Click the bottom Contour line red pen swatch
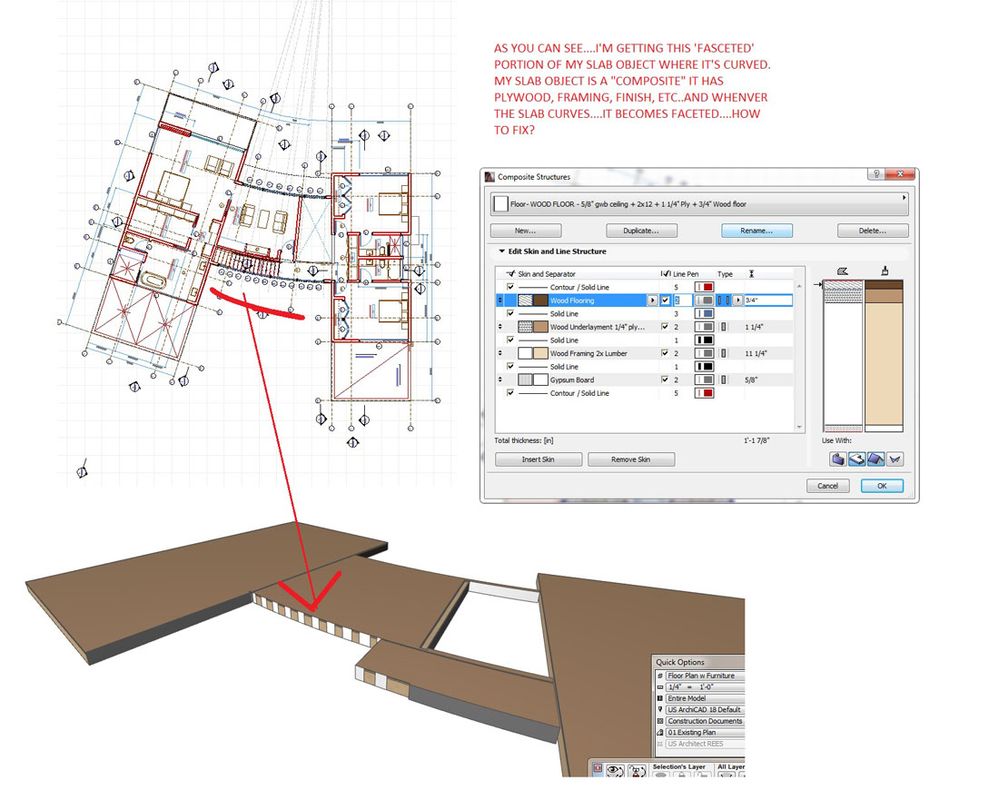Viewport: 999px width, 799px height. 704,393
